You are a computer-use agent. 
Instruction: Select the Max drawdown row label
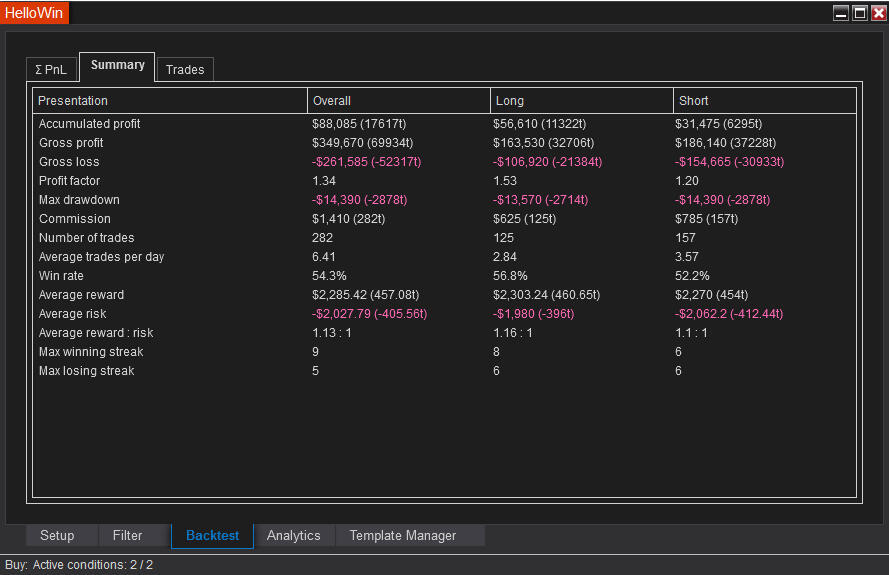point(79,200)
